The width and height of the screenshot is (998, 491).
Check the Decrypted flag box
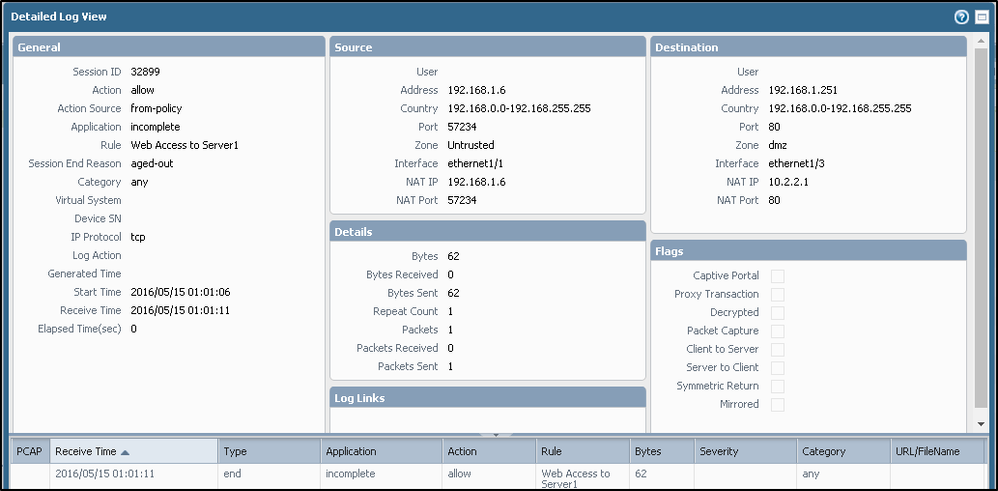pyautogui.click(x=777, y=313)
